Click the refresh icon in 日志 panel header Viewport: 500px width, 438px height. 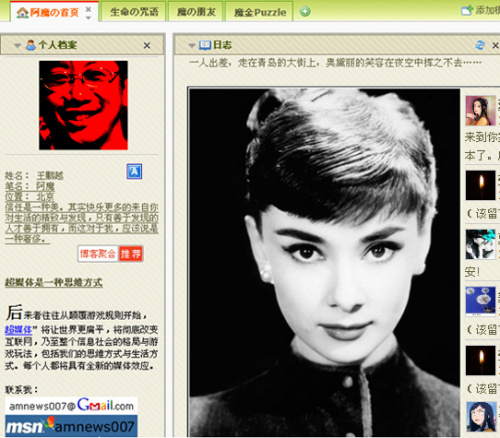pos(480,45)
